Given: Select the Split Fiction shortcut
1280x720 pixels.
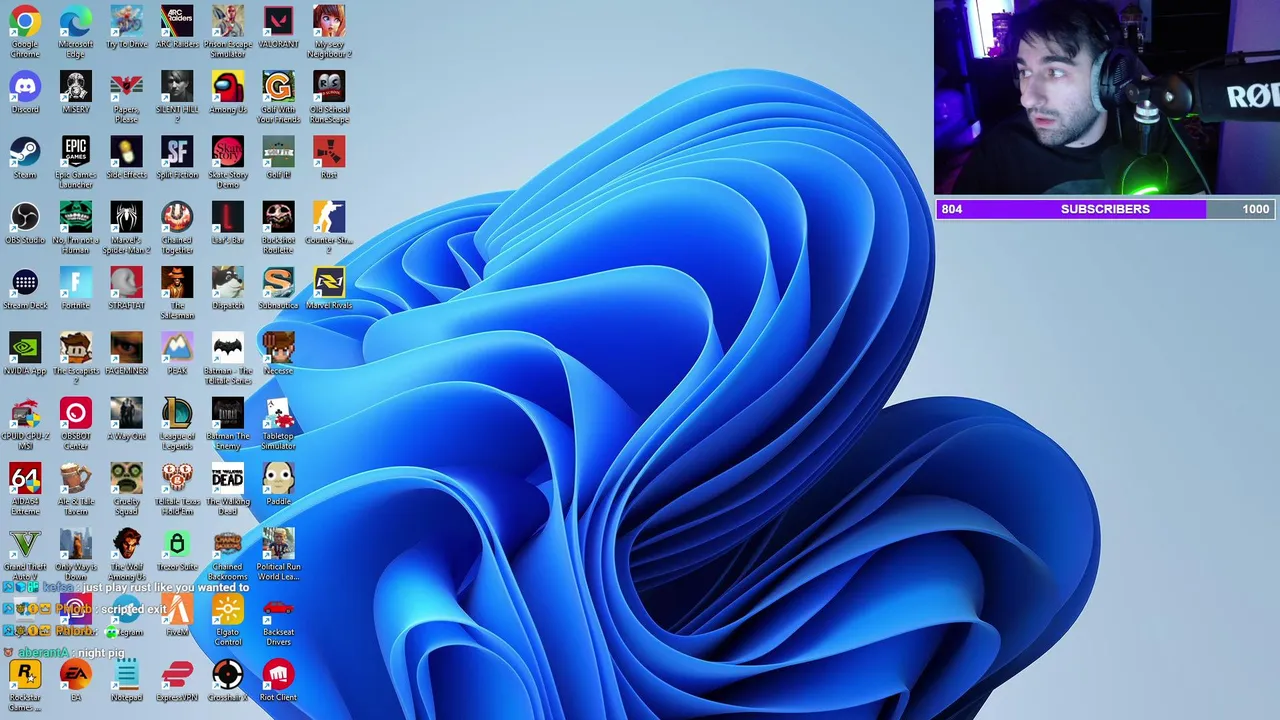Looking at the screenshot, I should 177,152.
